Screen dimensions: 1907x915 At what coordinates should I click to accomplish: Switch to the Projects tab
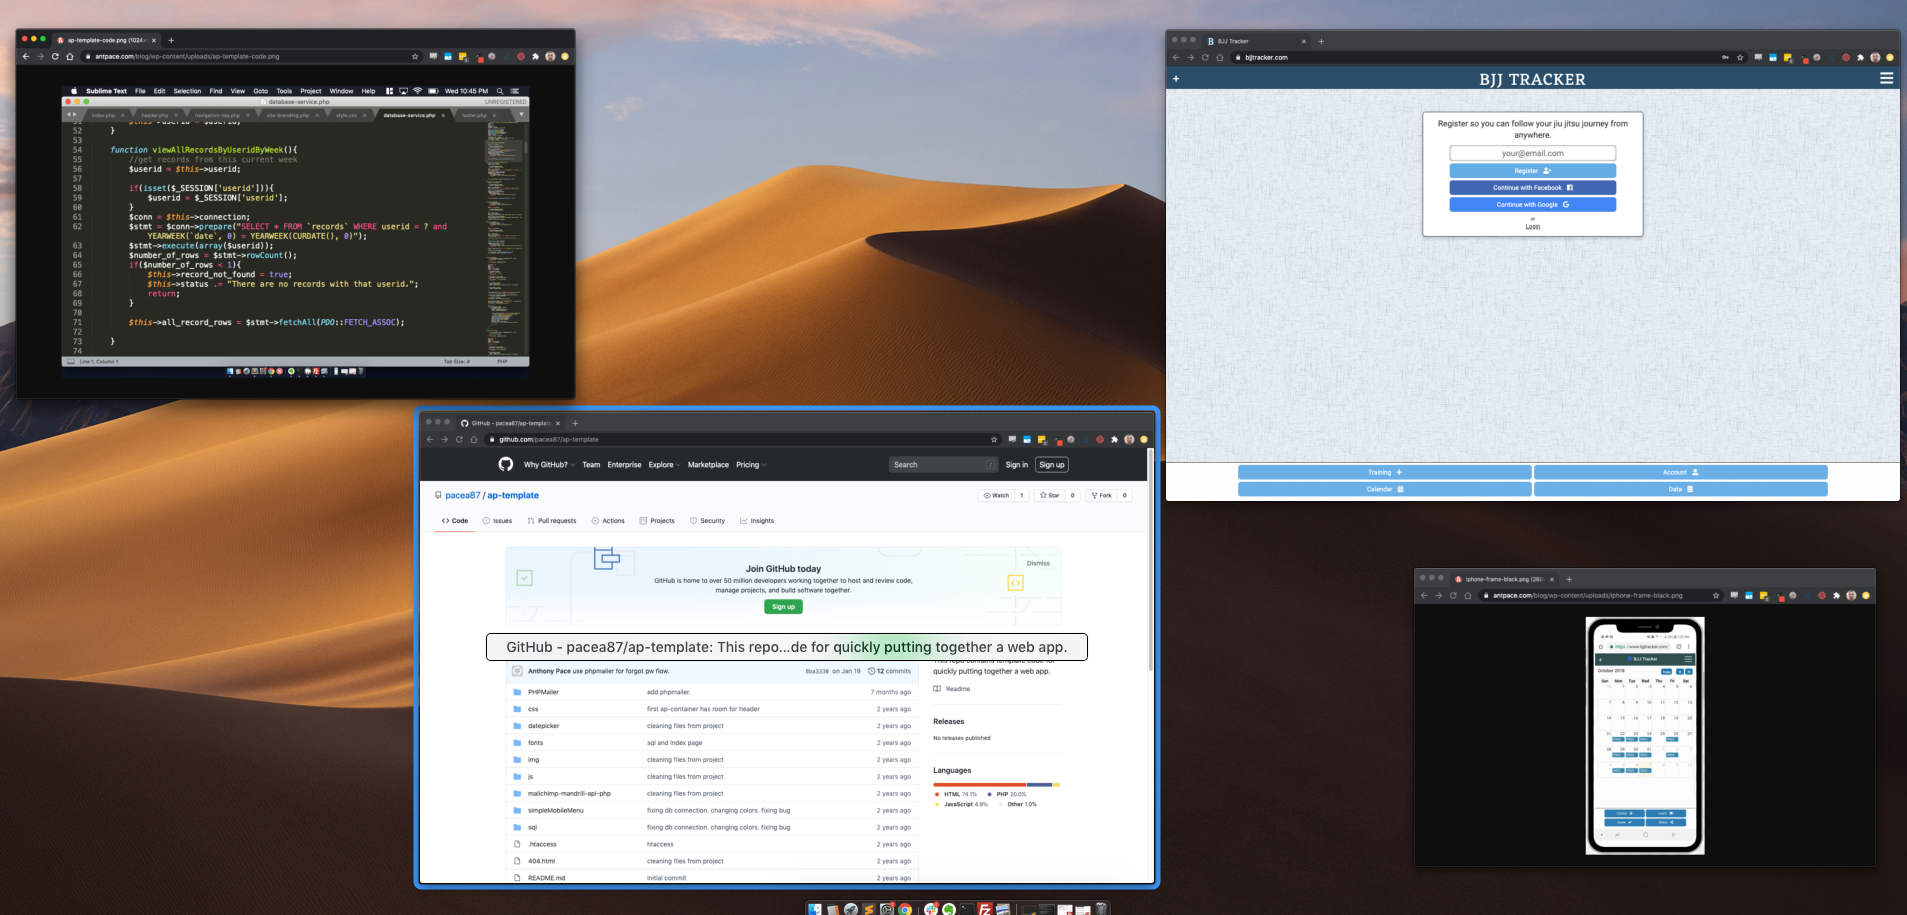click(657, 521)
